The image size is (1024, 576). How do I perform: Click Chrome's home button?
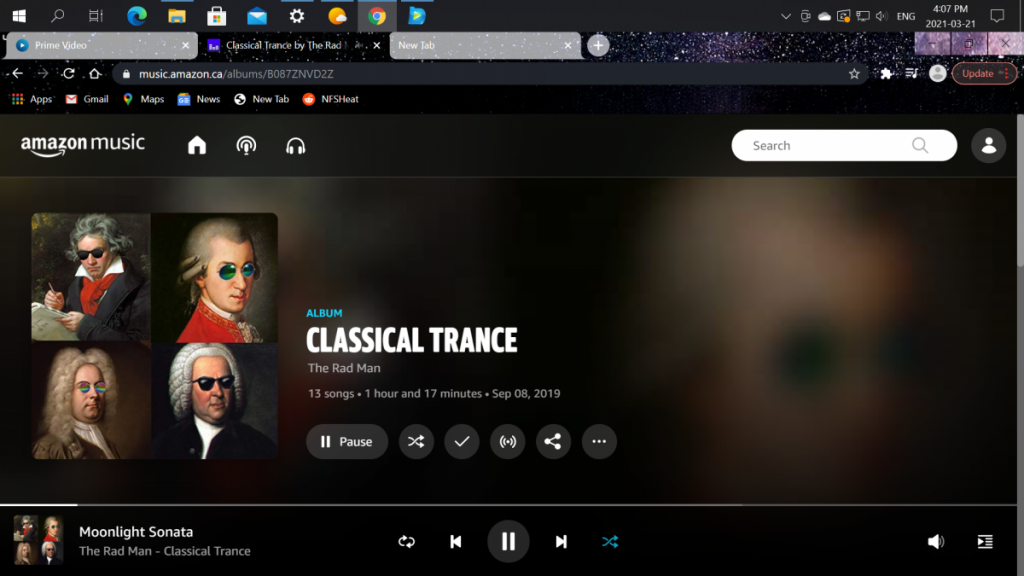point(95,74)
